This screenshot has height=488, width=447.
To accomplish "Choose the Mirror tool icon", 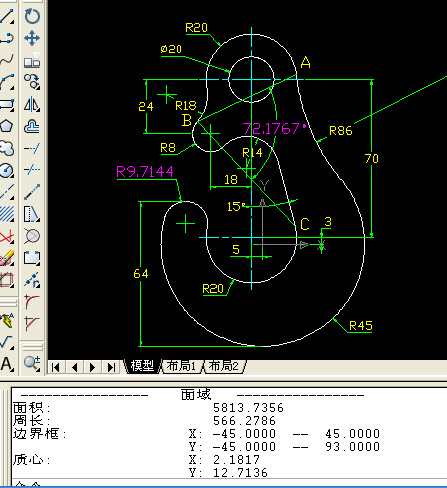I will [32, 104].
